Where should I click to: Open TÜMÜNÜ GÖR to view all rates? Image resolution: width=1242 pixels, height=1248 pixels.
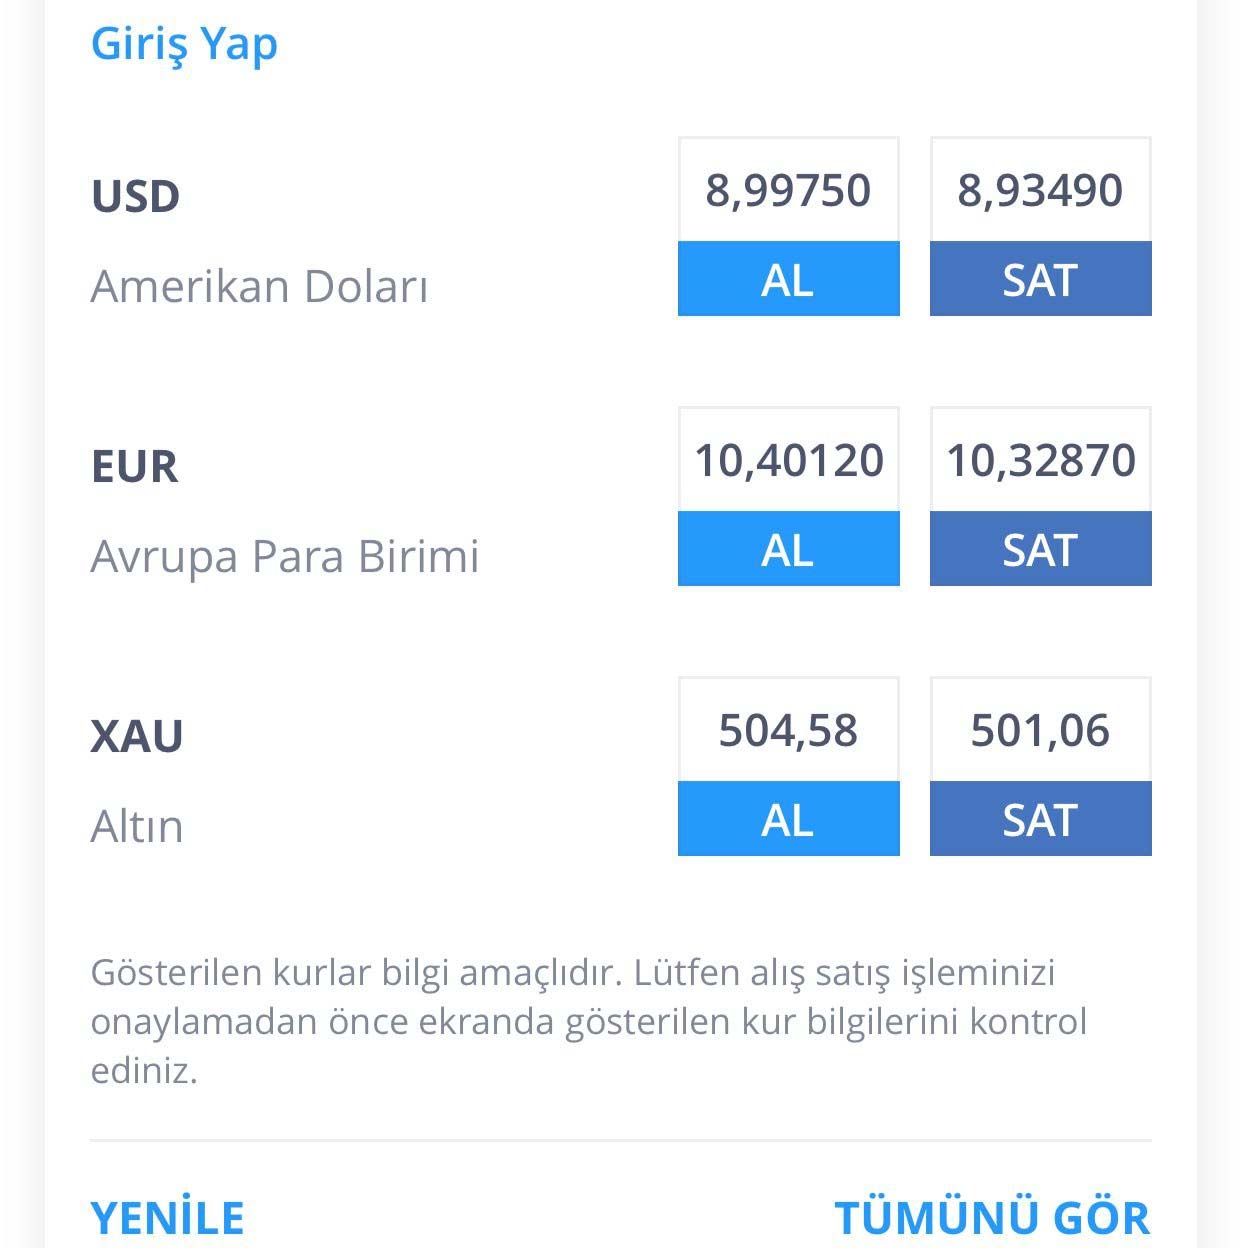pyautogui.click(x=991, y=1217)
